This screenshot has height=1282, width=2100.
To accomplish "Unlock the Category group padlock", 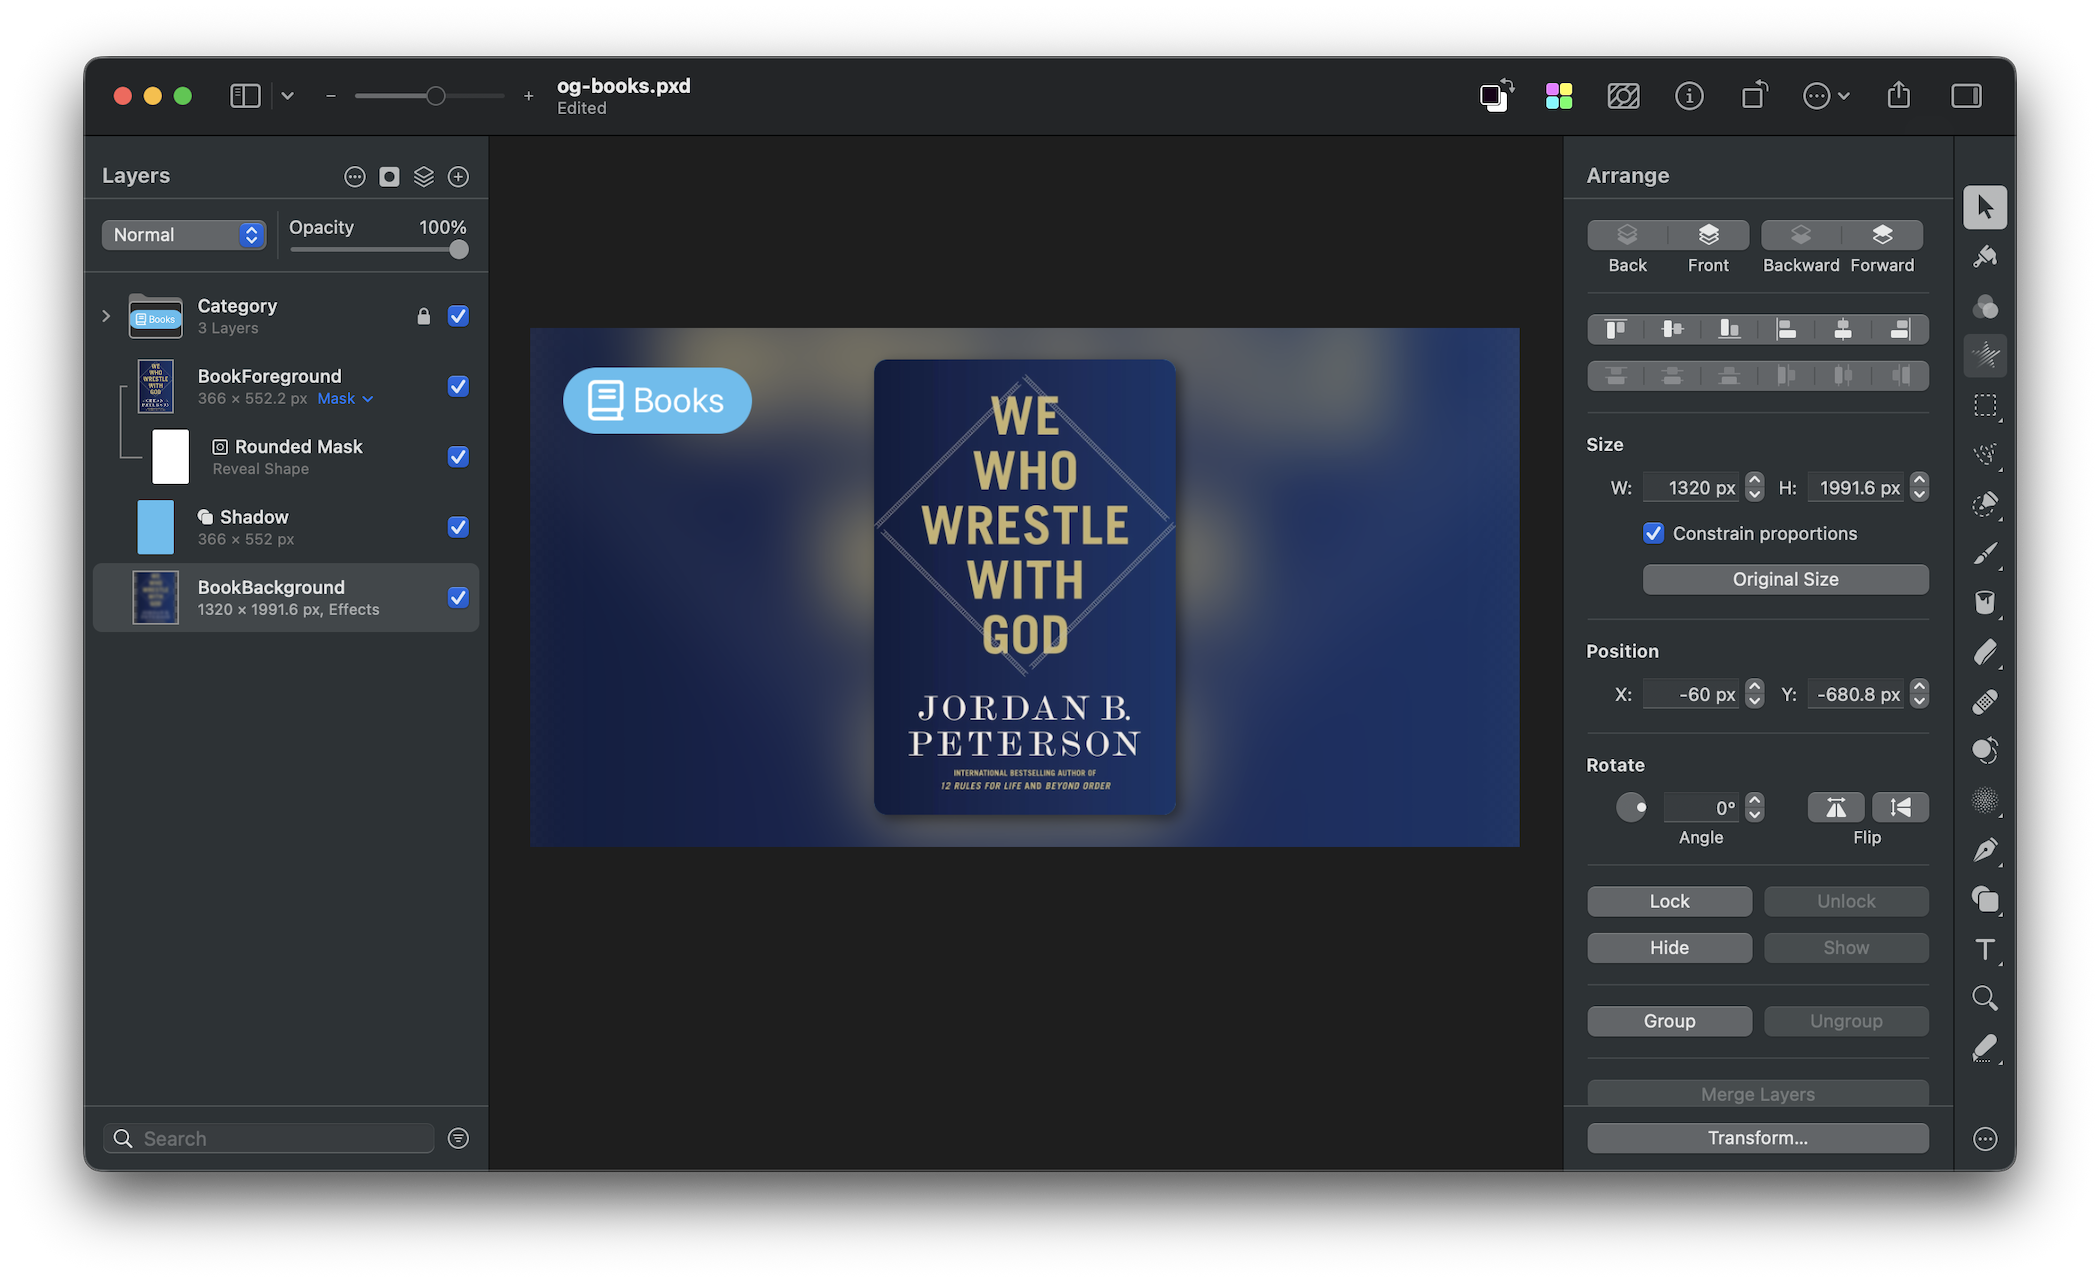I will pos(423,316).
